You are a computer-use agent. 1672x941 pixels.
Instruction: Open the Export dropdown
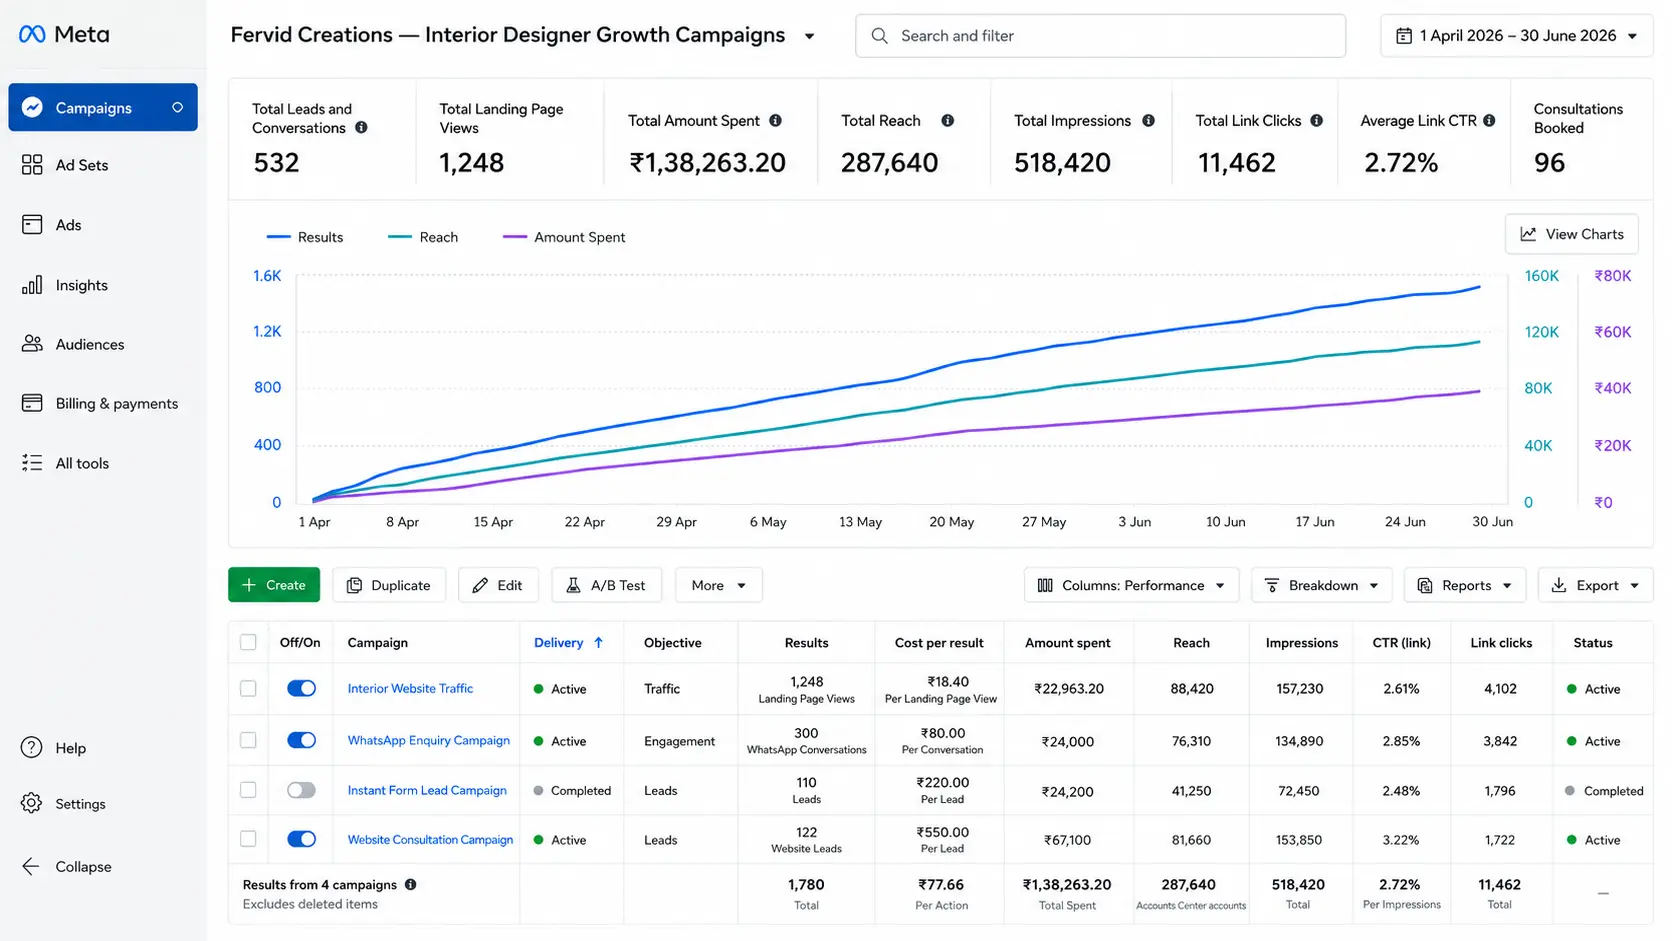click(1595, 586)
